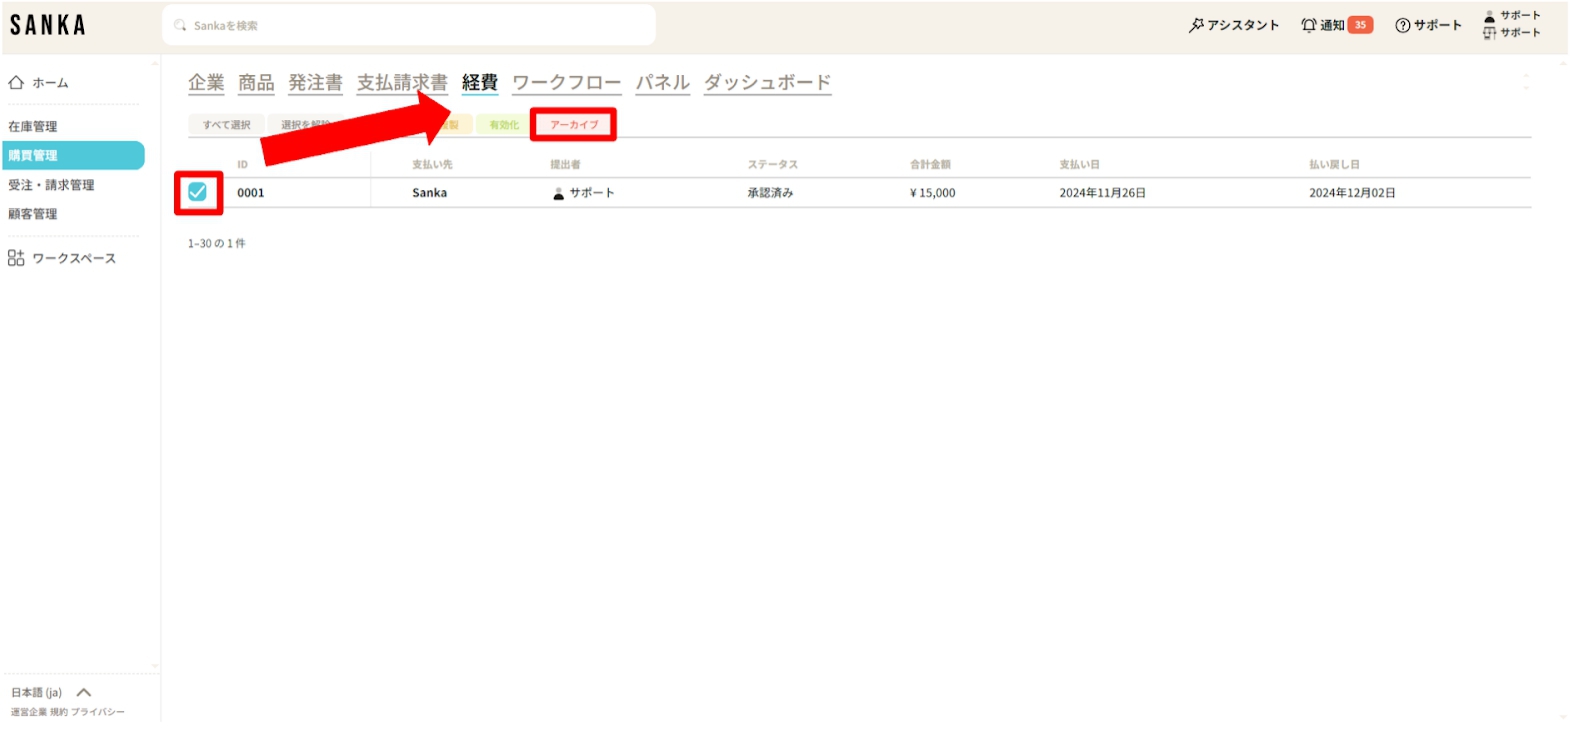The height and width of the screenshot is (730, 1572).
Task: Click expense ID 0001
Action: pos(251,193)
